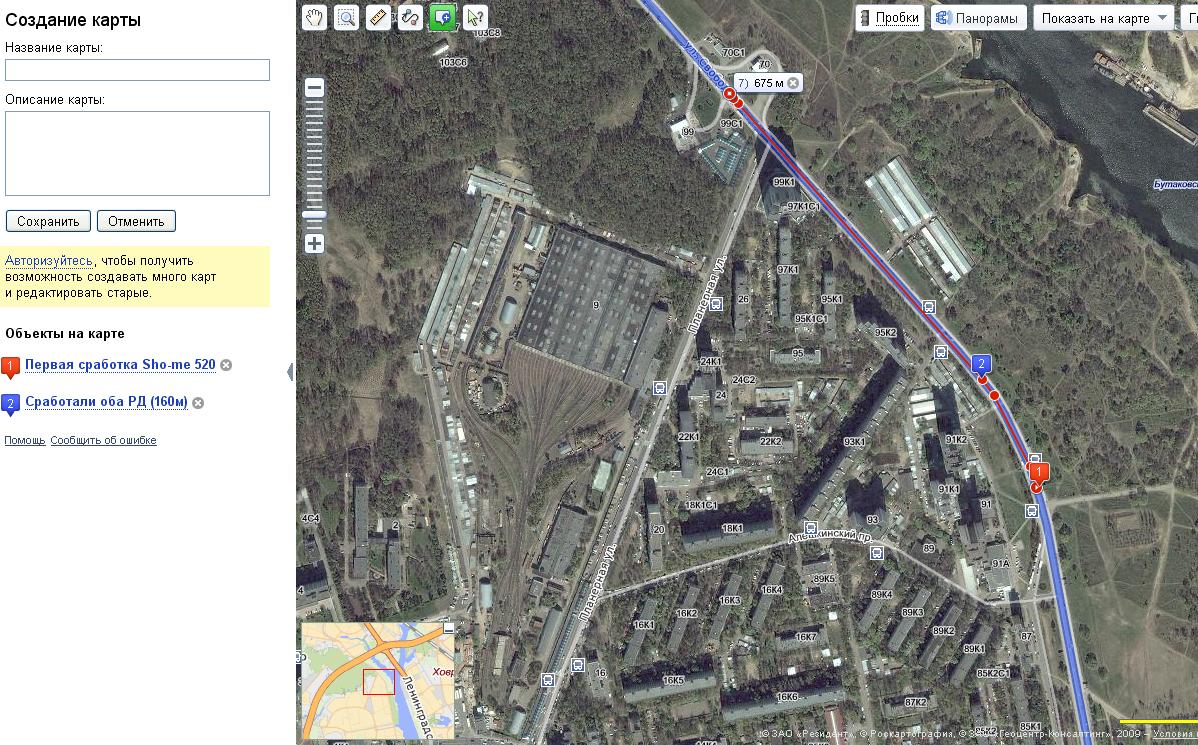This screenshot has height=745, width=1198.
Task: Activate the zoom-to-area magnifier tool
Action: [x=346, y=18]
